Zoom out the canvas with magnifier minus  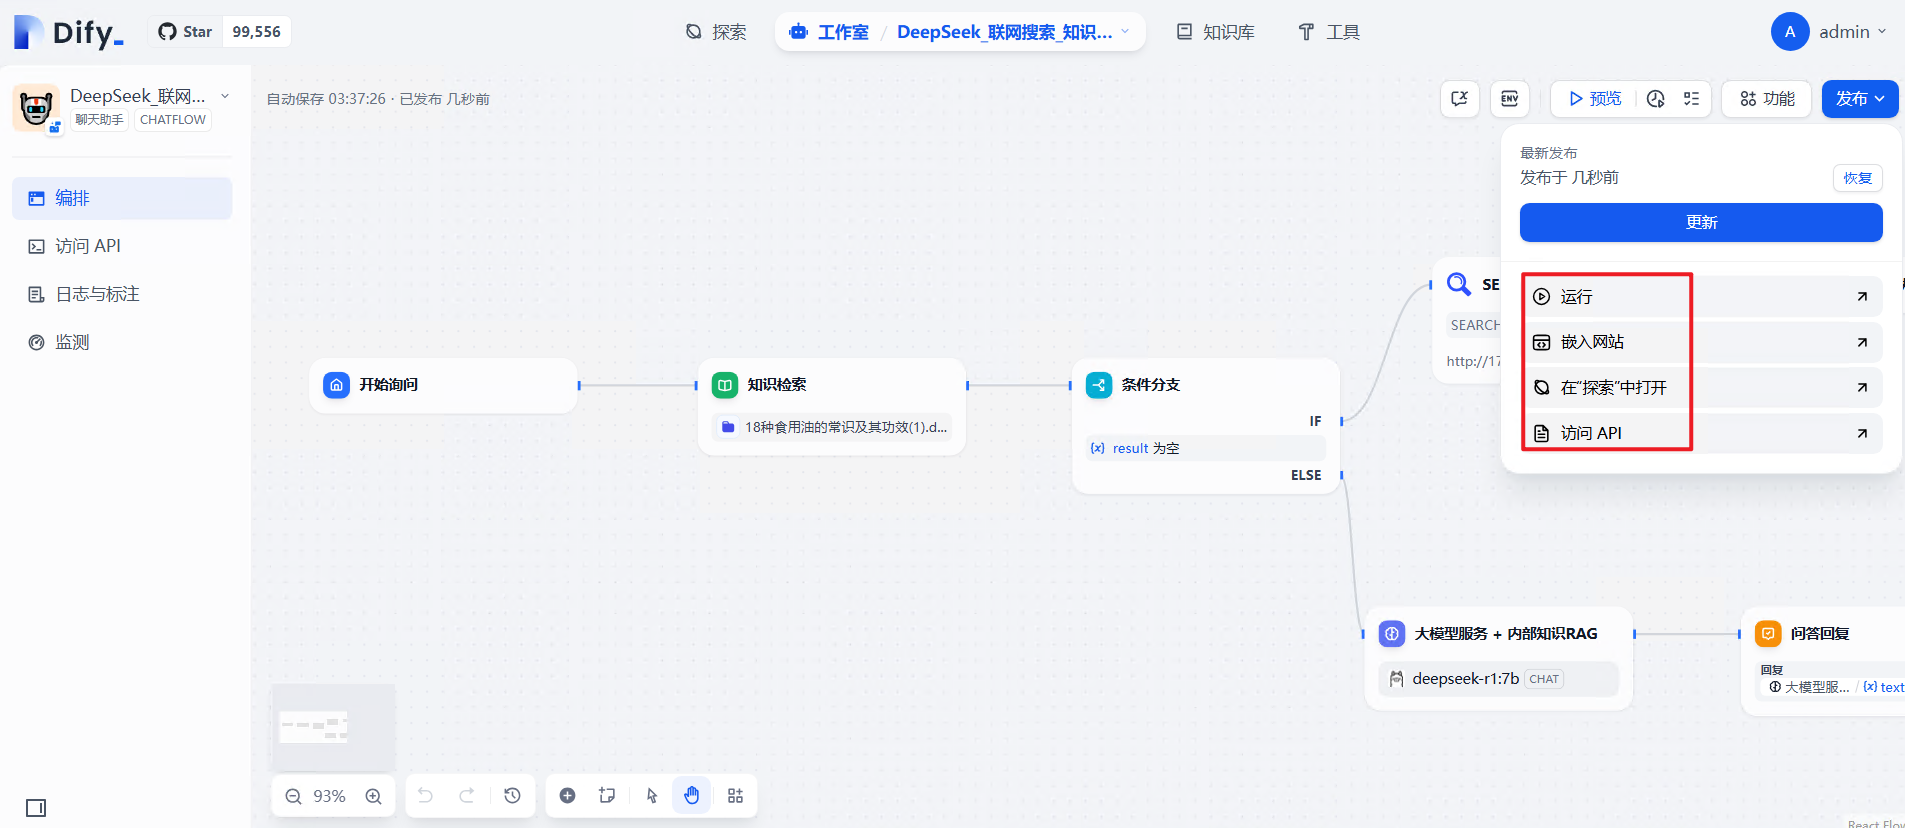(293, 796)
